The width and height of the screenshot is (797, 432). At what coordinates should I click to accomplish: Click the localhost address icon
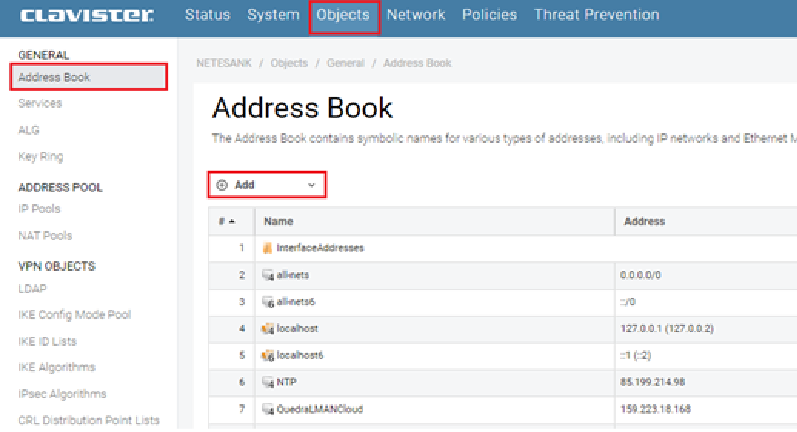coord(268,328)
